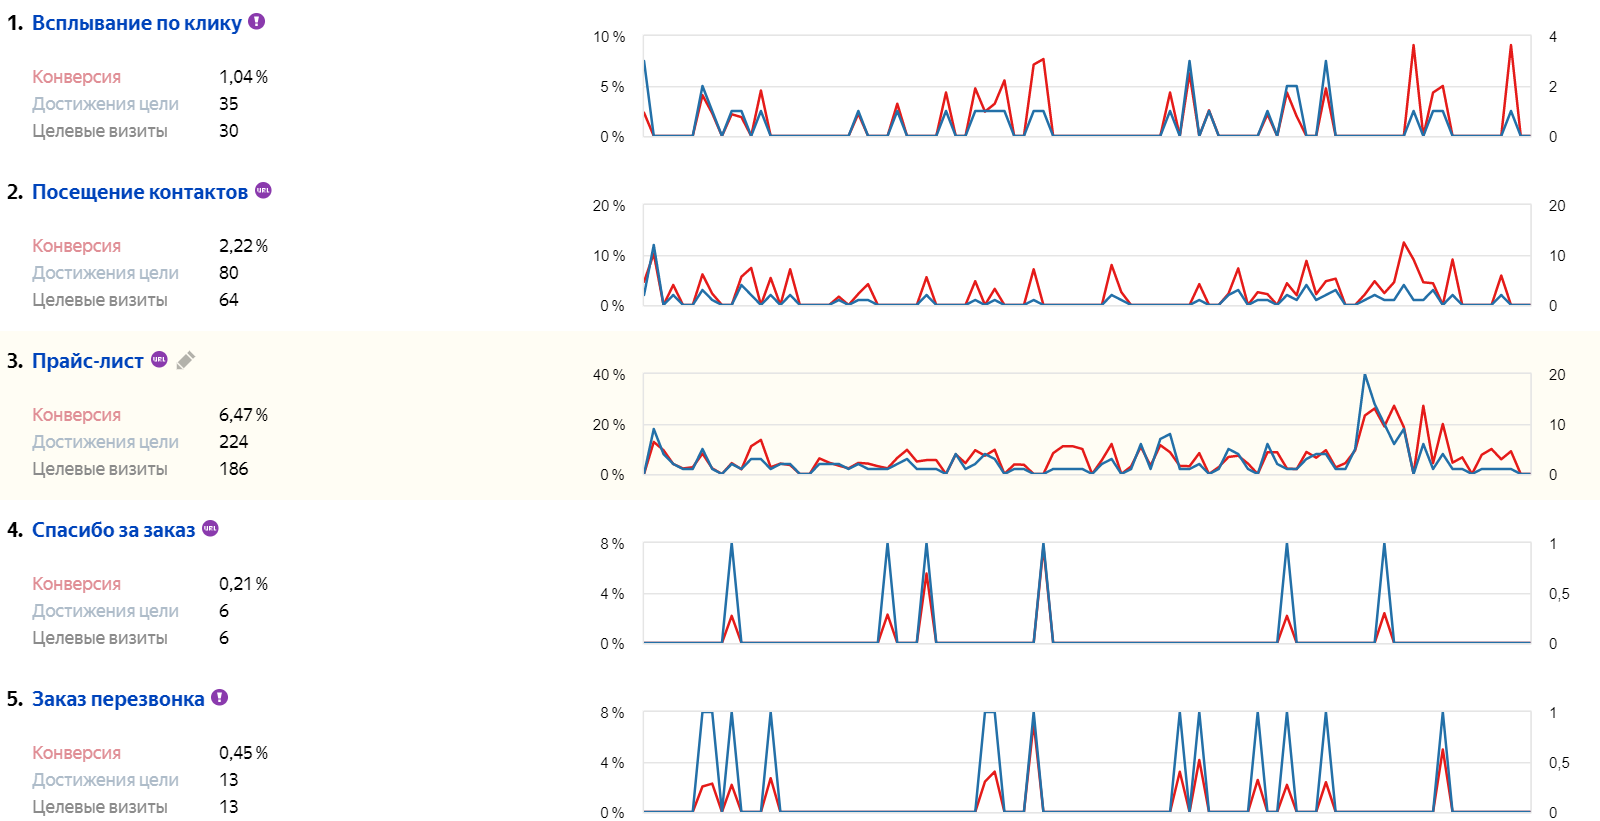Select the conversion value 0,45 %
Image resolution: width=1600 pixels, height=821 pixels.
coord(244,753)
